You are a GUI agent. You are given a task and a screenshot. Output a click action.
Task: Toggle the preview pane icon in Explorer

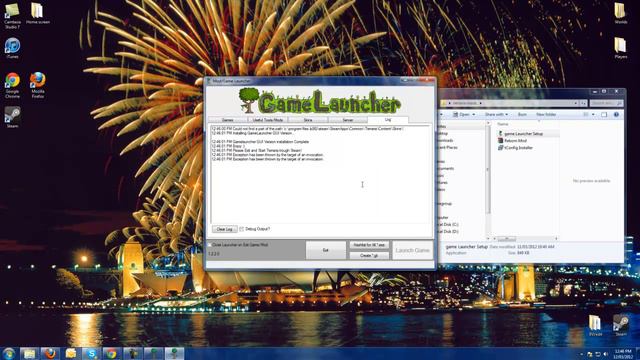(604, 115)
